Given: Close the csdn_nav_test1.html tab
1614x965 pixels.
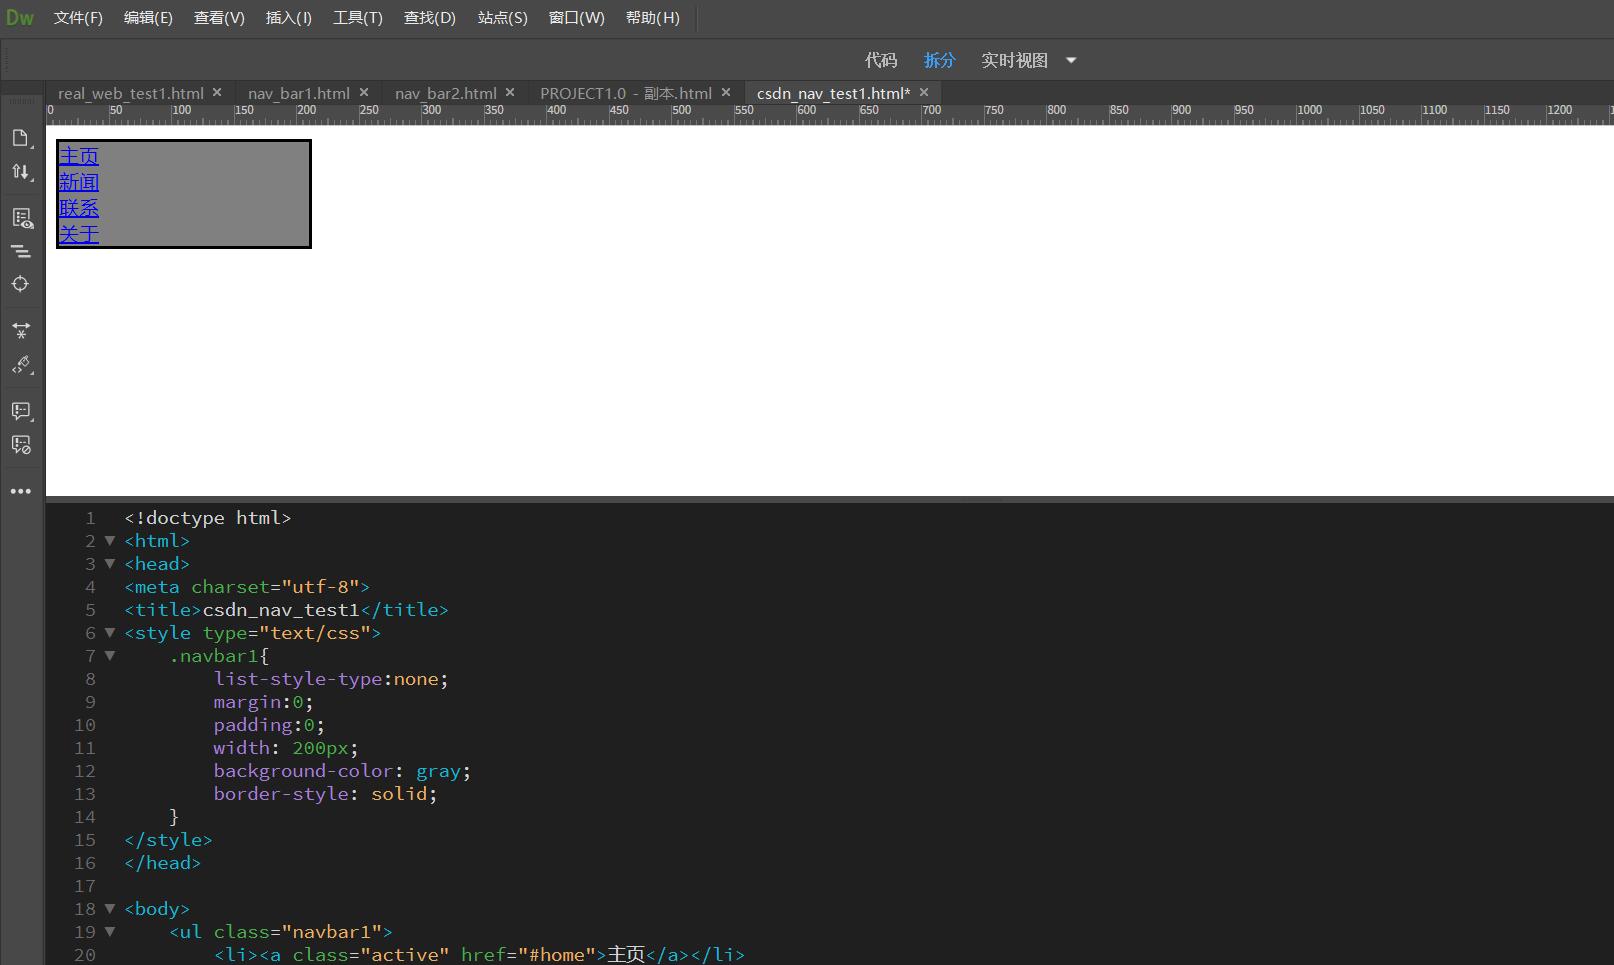Looking at the screenshot, I should tap(924, 92).
